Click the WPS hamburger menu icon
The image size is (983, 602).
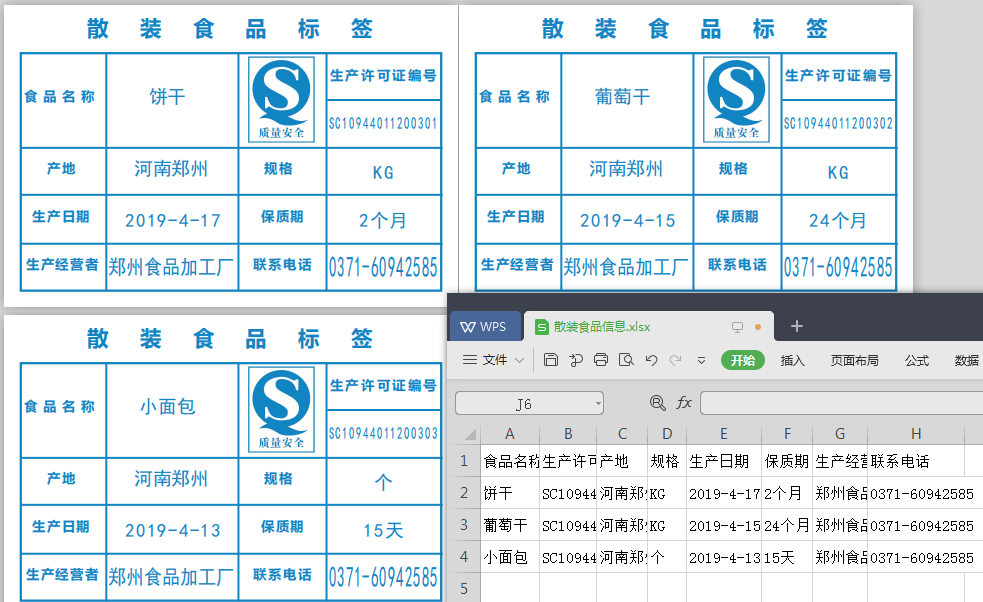tap(470, 361)
